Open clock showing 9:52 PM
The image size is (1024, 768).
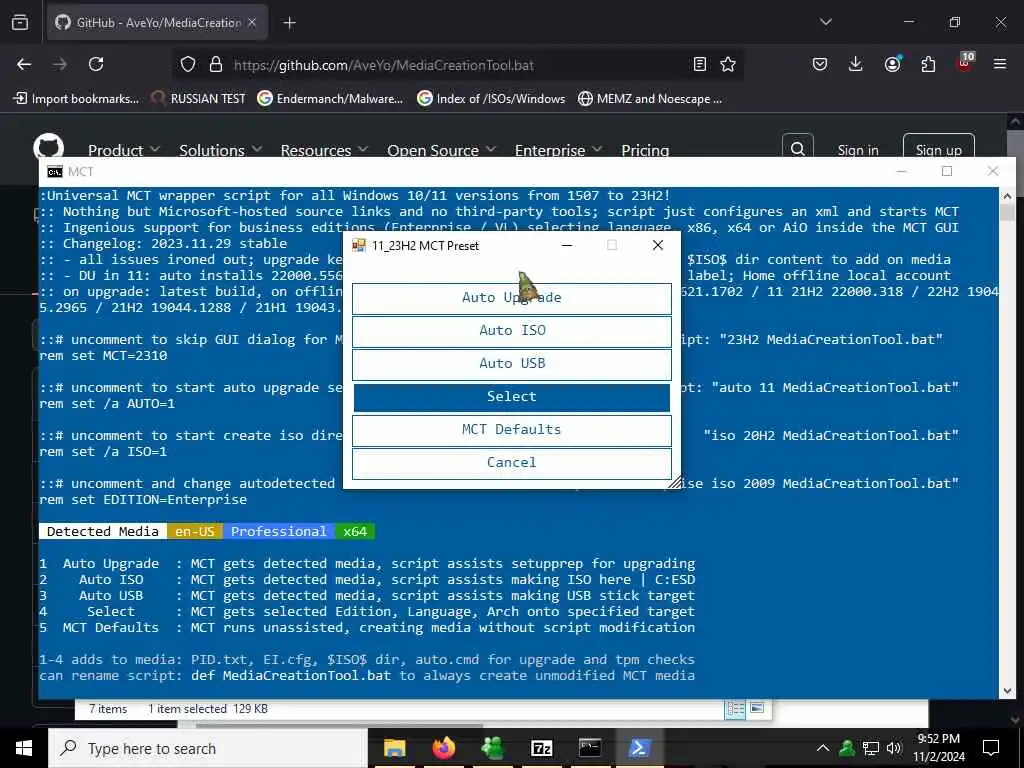[x=938, y=748]
